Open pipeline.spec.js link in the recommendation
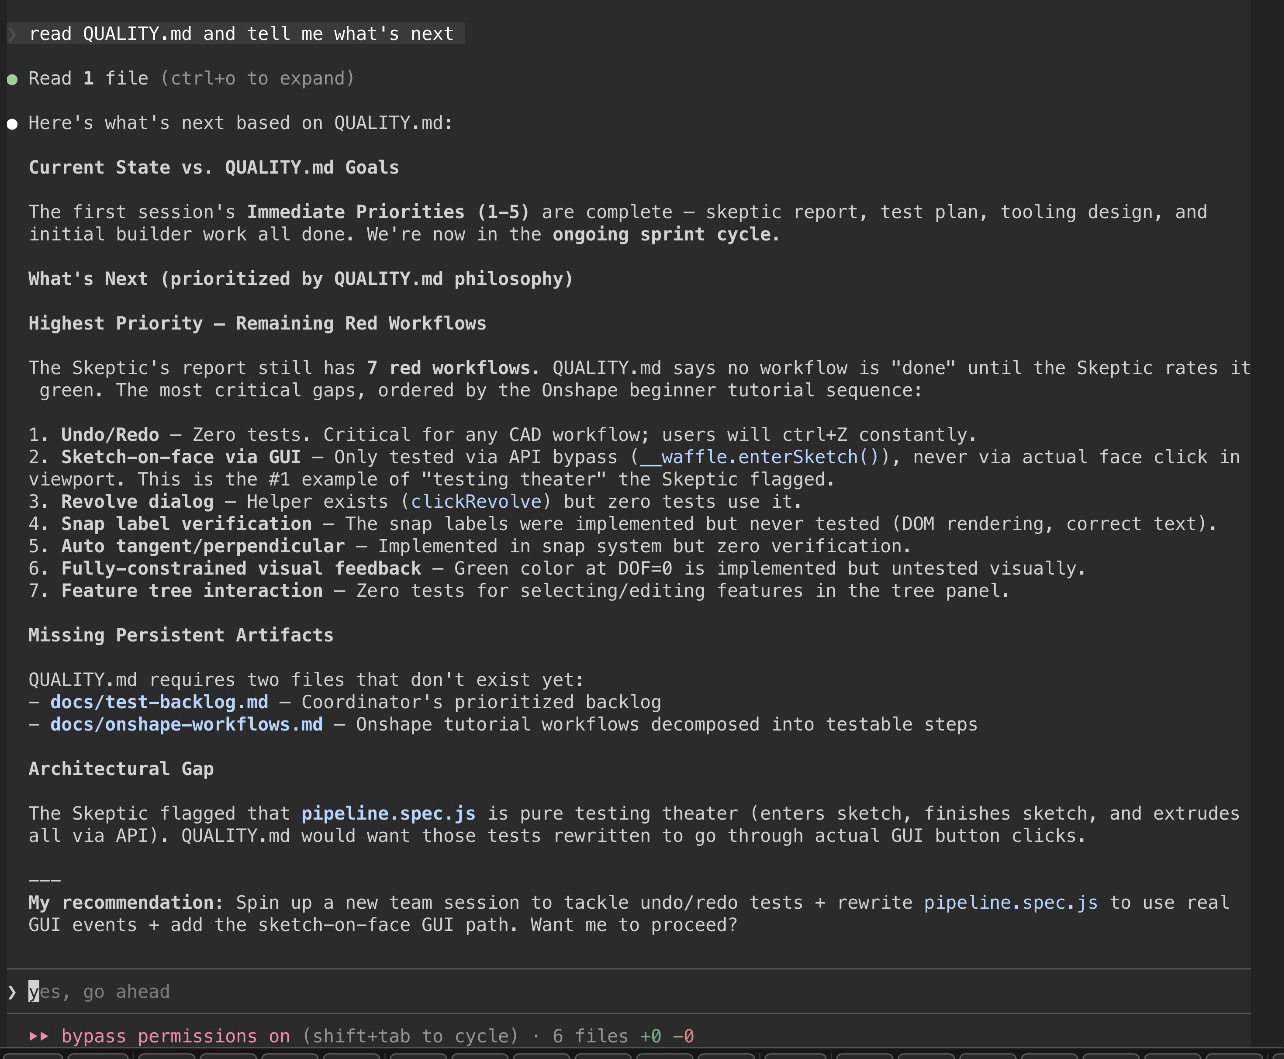 (x=1010, y=903)
